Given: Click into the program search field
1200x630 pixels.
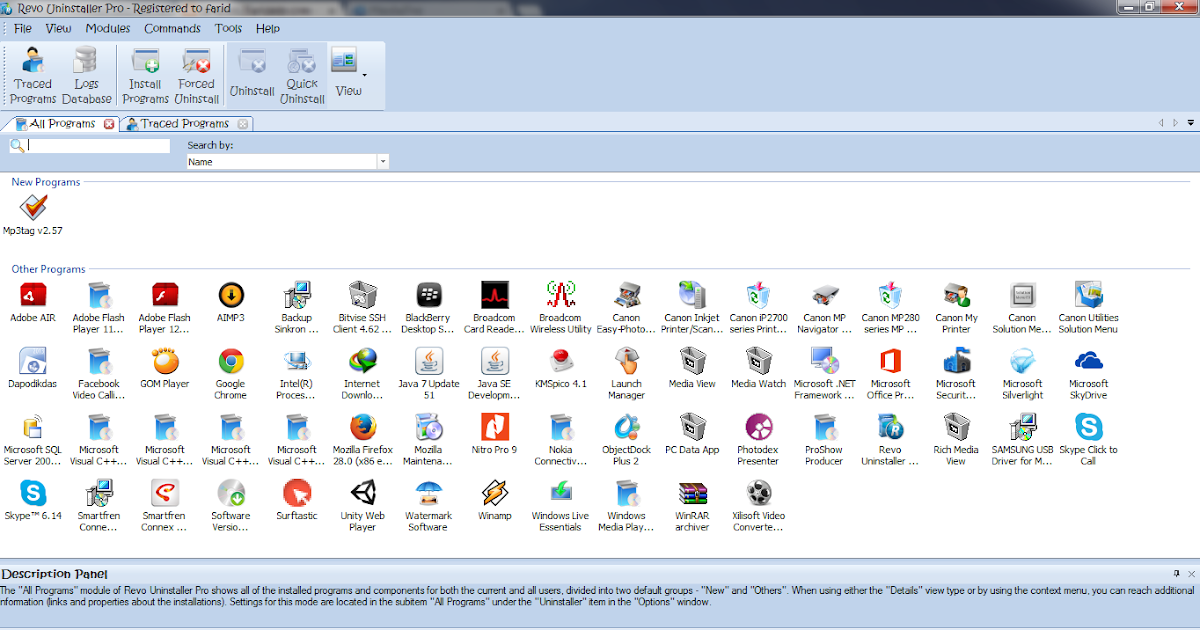Looking at the screenshot, I should [x=98, y=146].
